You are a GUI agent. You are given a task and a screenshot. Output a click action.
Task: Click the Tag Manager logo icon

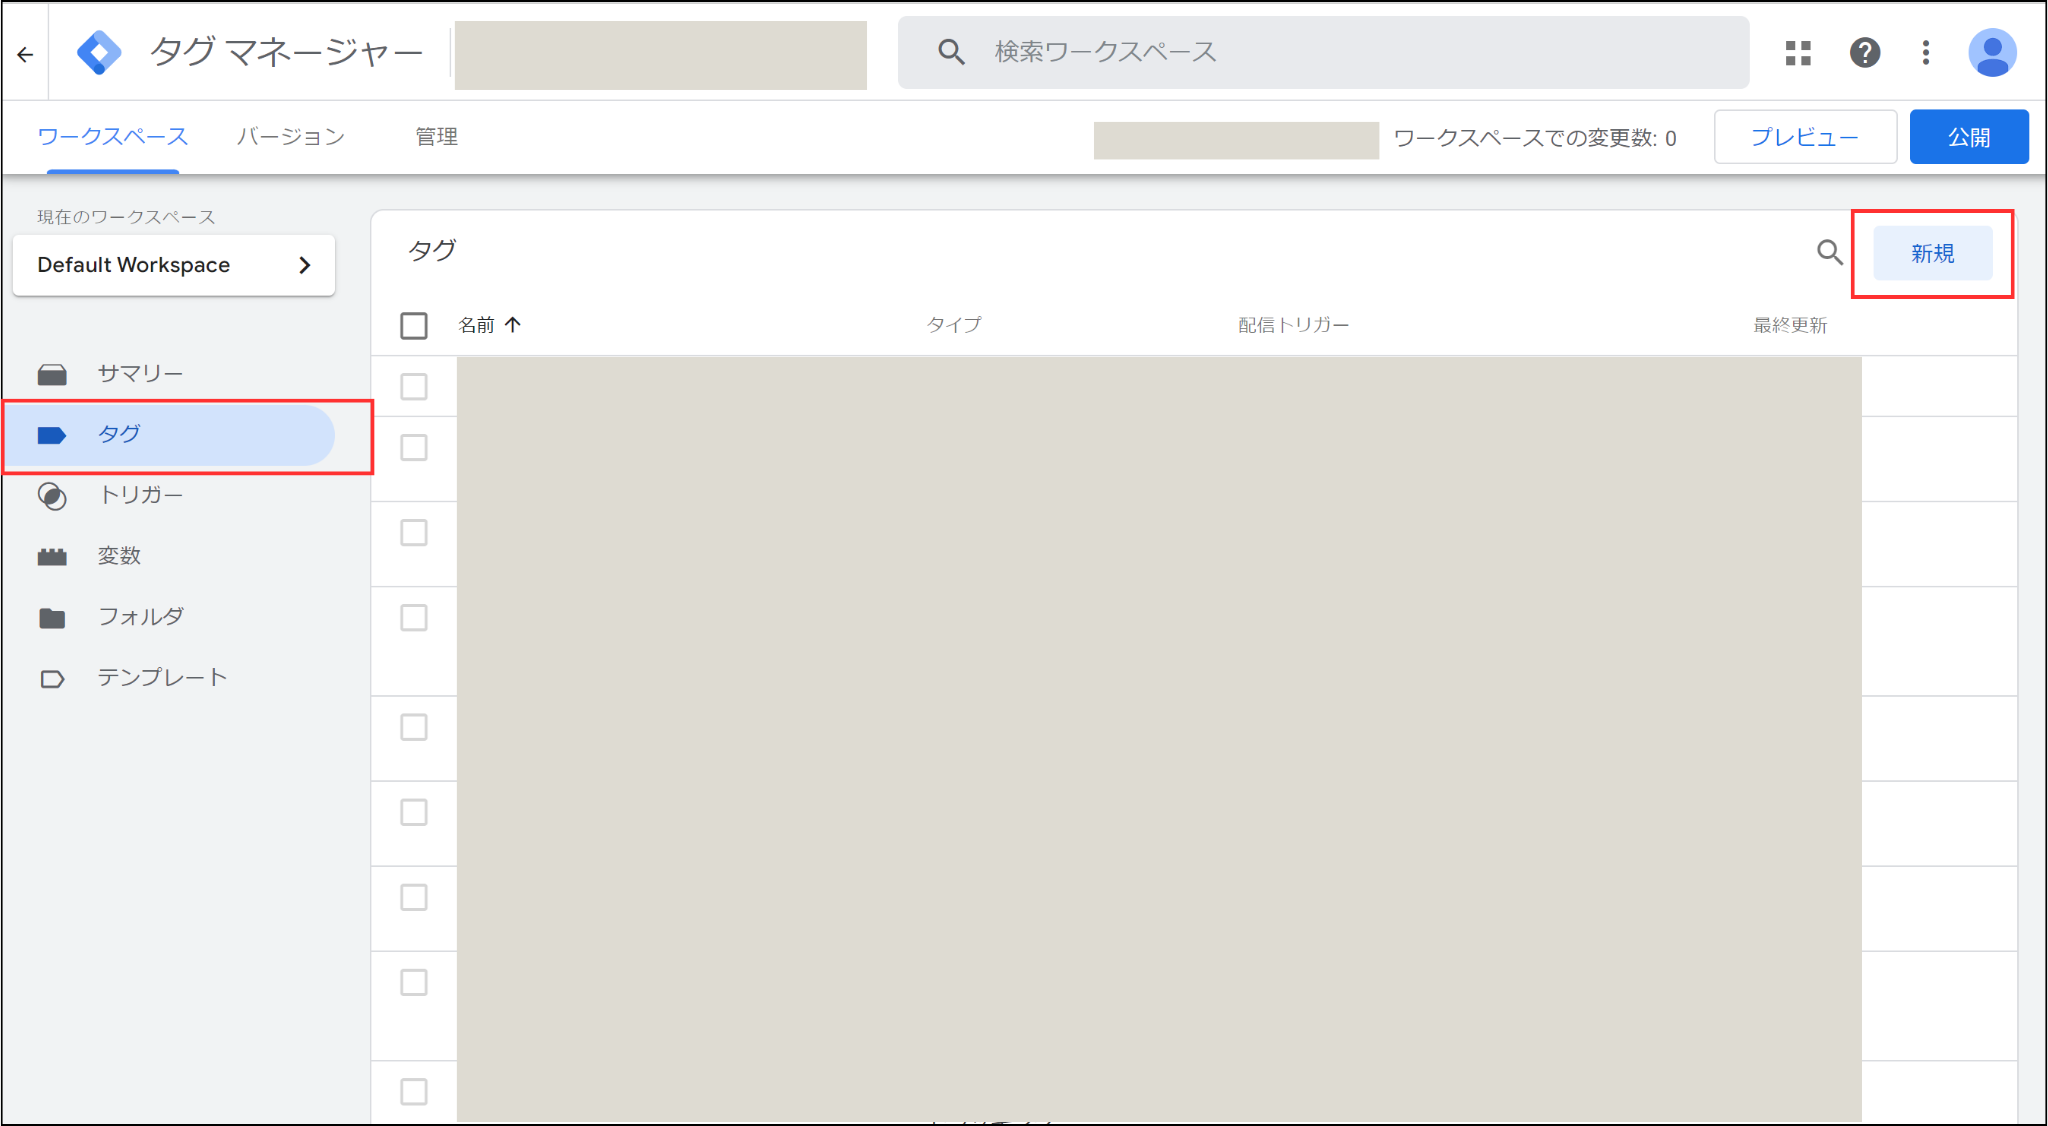point(99,53)
